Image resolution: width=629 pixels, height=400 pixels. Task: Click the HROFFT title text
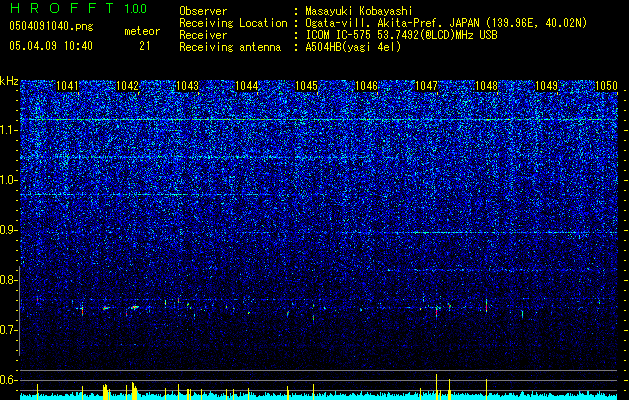coord(61,8)
